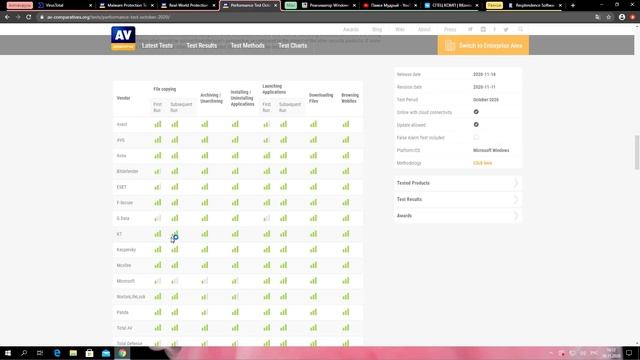Image resolution: width=640 pixels, height=360 pixels.
Task: Click Kaspersky vendor name in table
Action: click(126, 249)
